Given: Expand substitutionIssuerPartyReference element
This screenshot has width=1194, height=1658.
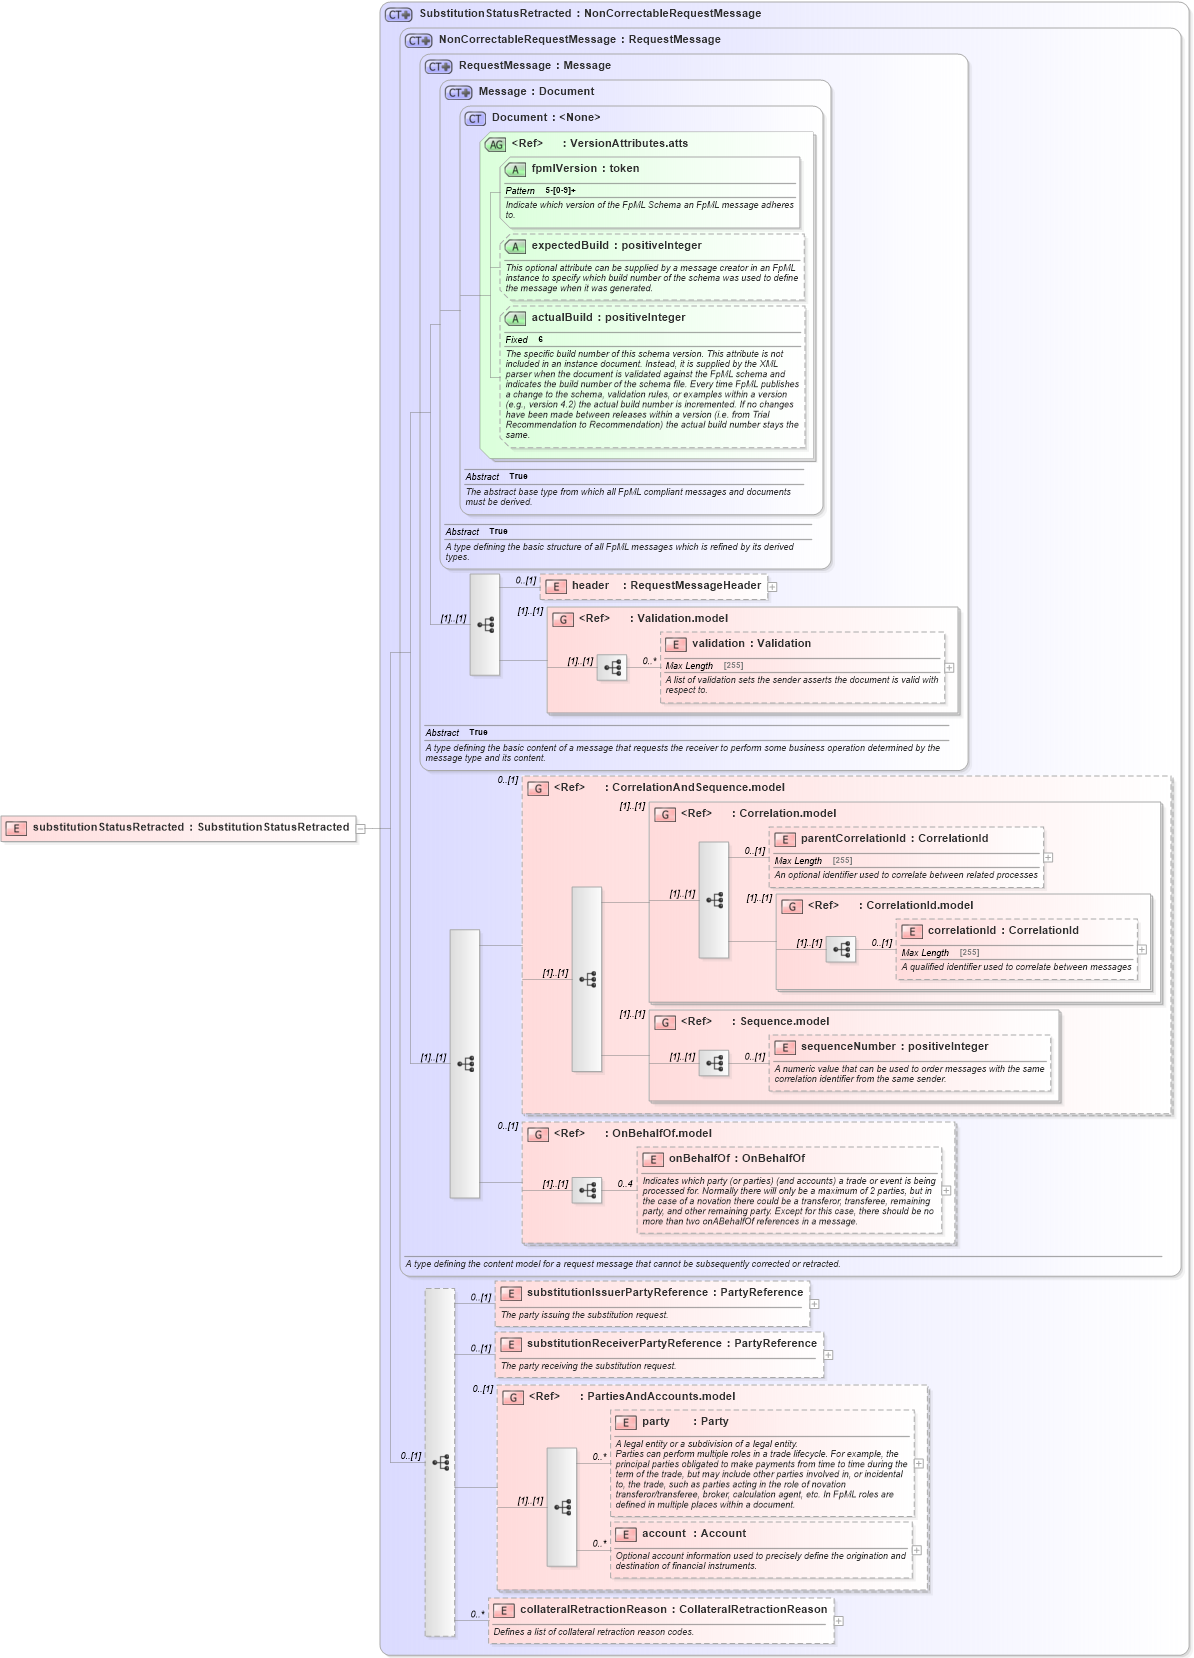Looking at the screenshot, I should coord(815,1304).
